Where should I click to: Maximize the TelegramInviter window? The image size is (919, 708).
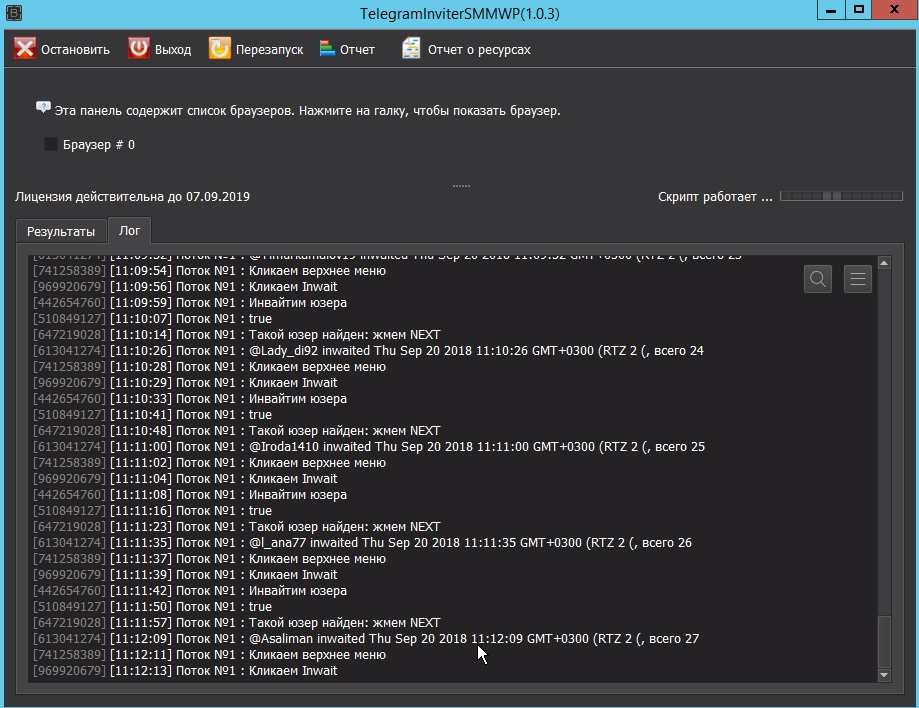pos(859,11)
